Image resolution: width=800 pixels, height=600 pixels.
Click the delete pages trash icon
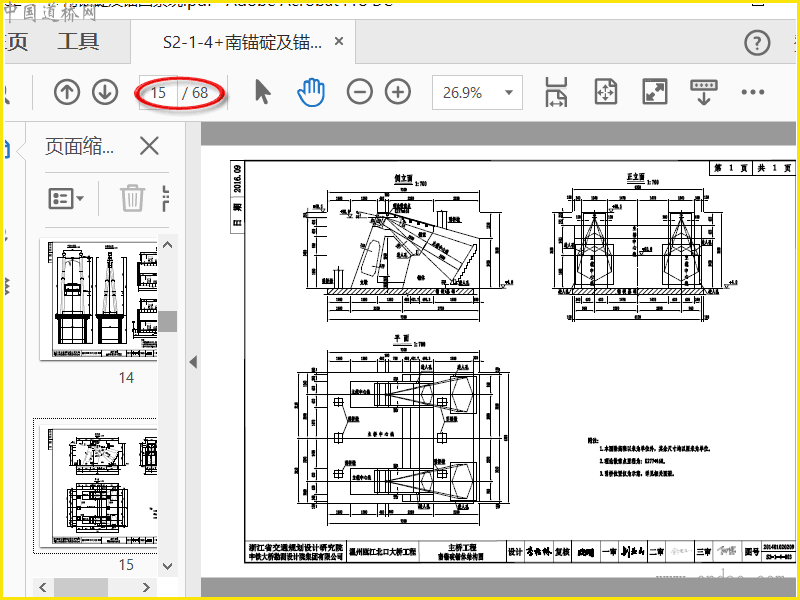(132, 198)
